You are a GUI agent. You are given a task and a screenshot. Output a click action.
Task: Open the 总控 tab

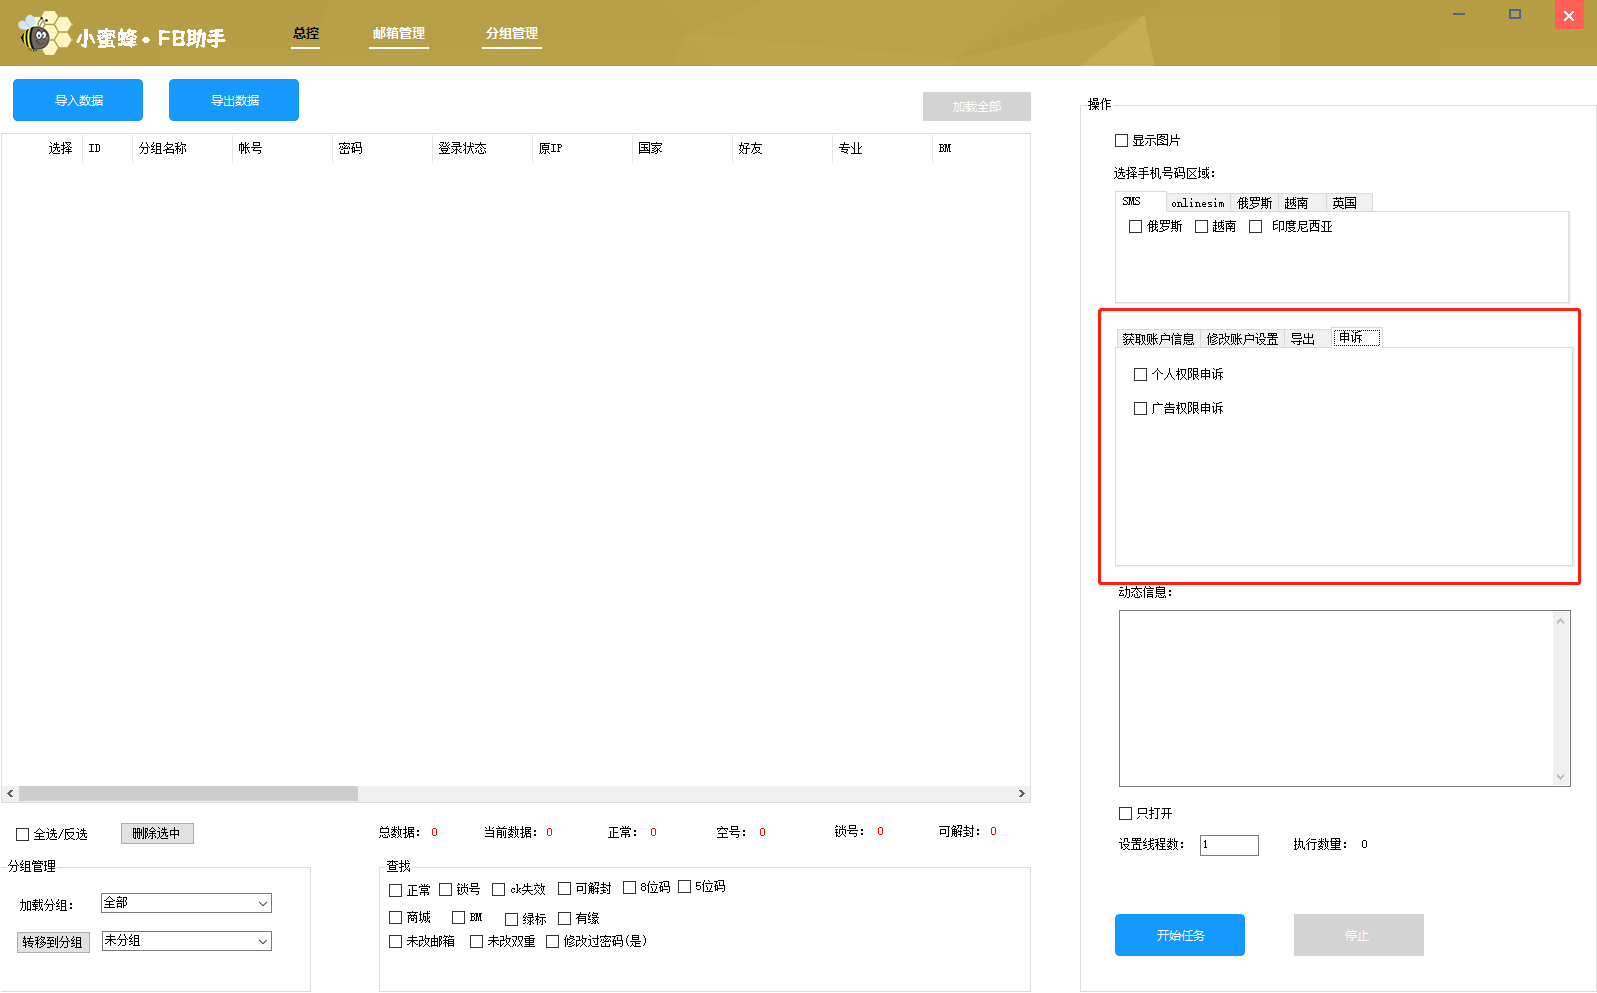coord(306,34)
